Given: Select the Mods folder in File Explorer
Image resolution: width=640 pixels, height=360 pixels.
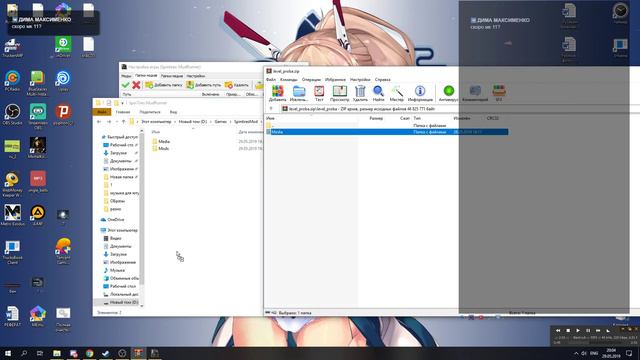Looking at the screenshot, I should tap(160, 149).
